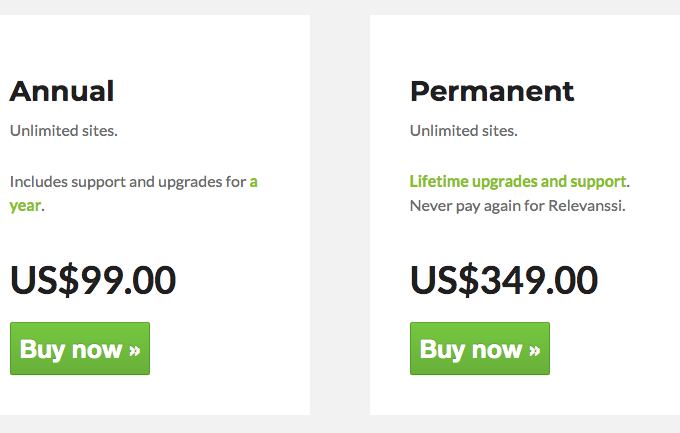Click the "Never pay again for Relevanssi." line
Screen dimensions: 680x433
517,206
